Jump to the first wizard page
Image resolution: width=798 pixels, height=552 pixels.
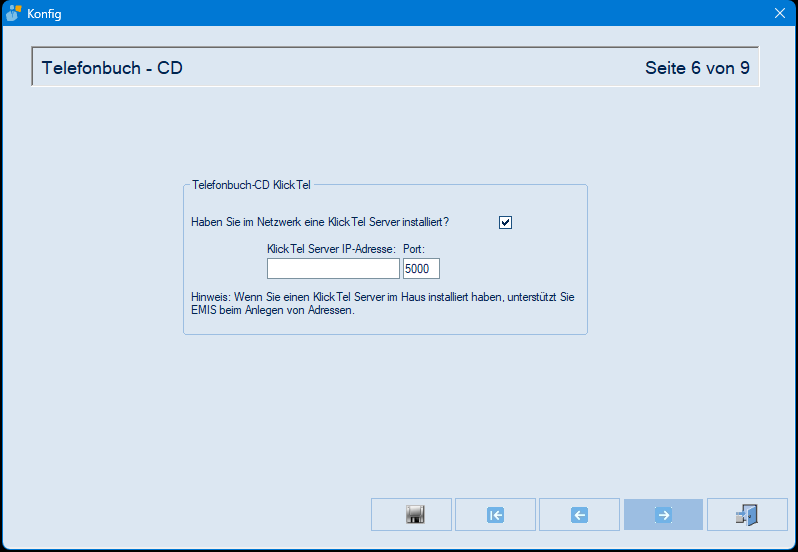pyautogui.click(x=495, y=514)
